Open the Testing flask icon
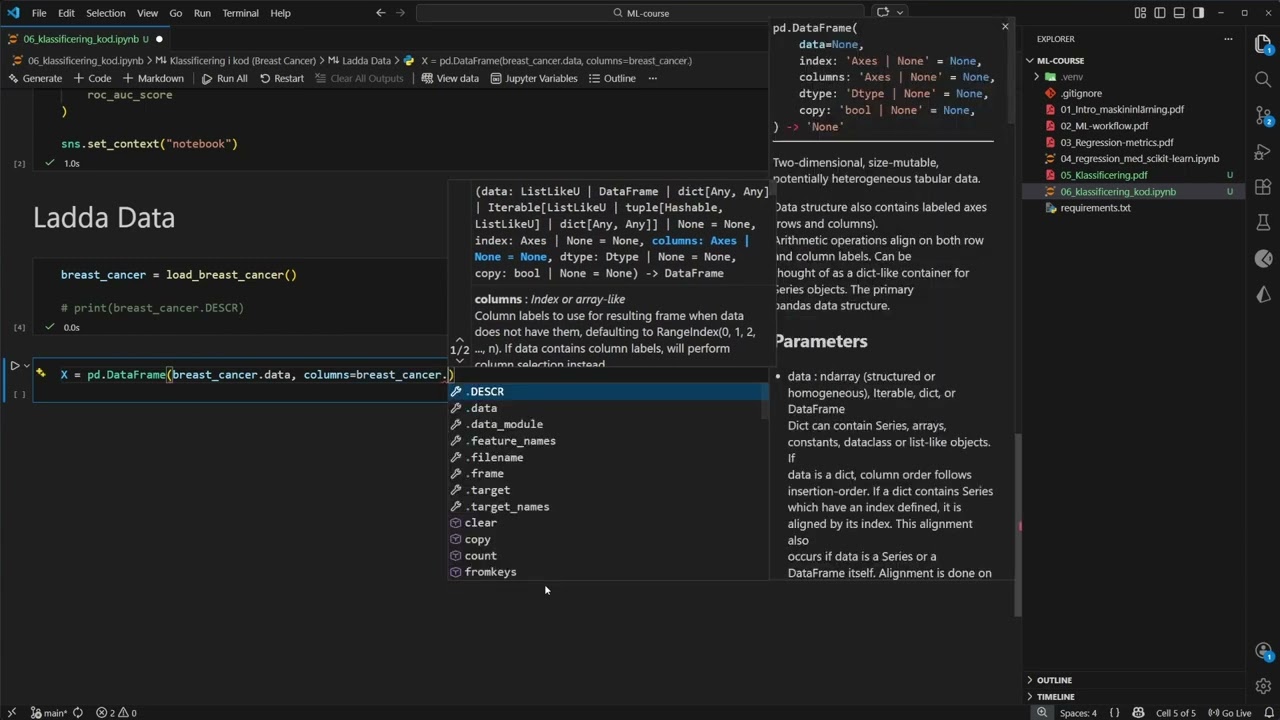Screen dimensions: 1280x720 click(x=1263, y=223)
